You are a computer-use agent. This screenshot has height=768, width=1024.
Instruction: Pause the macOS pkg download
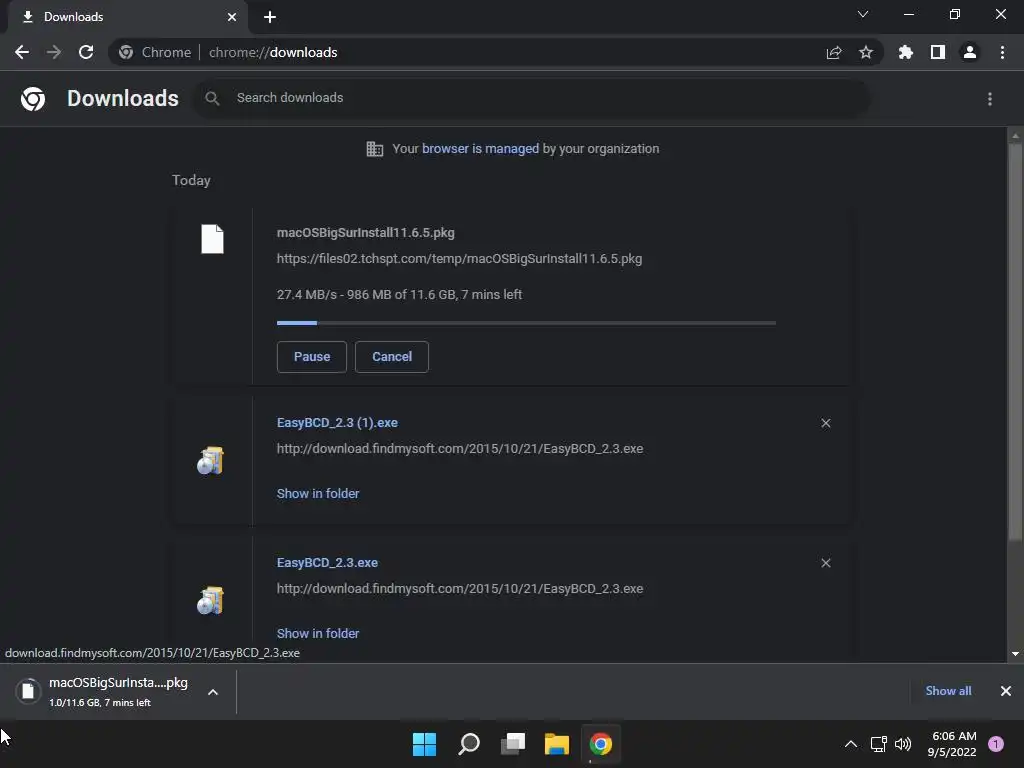pyautogui.click(x=312, y=357)
